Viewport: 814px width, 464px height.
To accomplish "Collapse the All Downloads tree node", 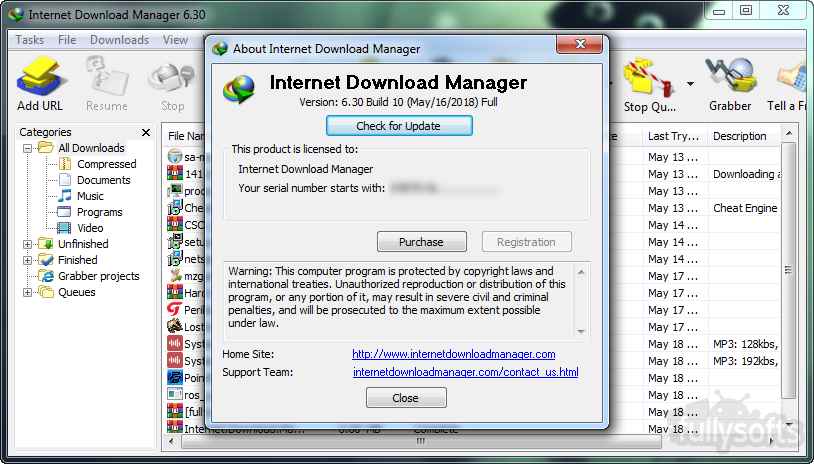I will 28,148.
